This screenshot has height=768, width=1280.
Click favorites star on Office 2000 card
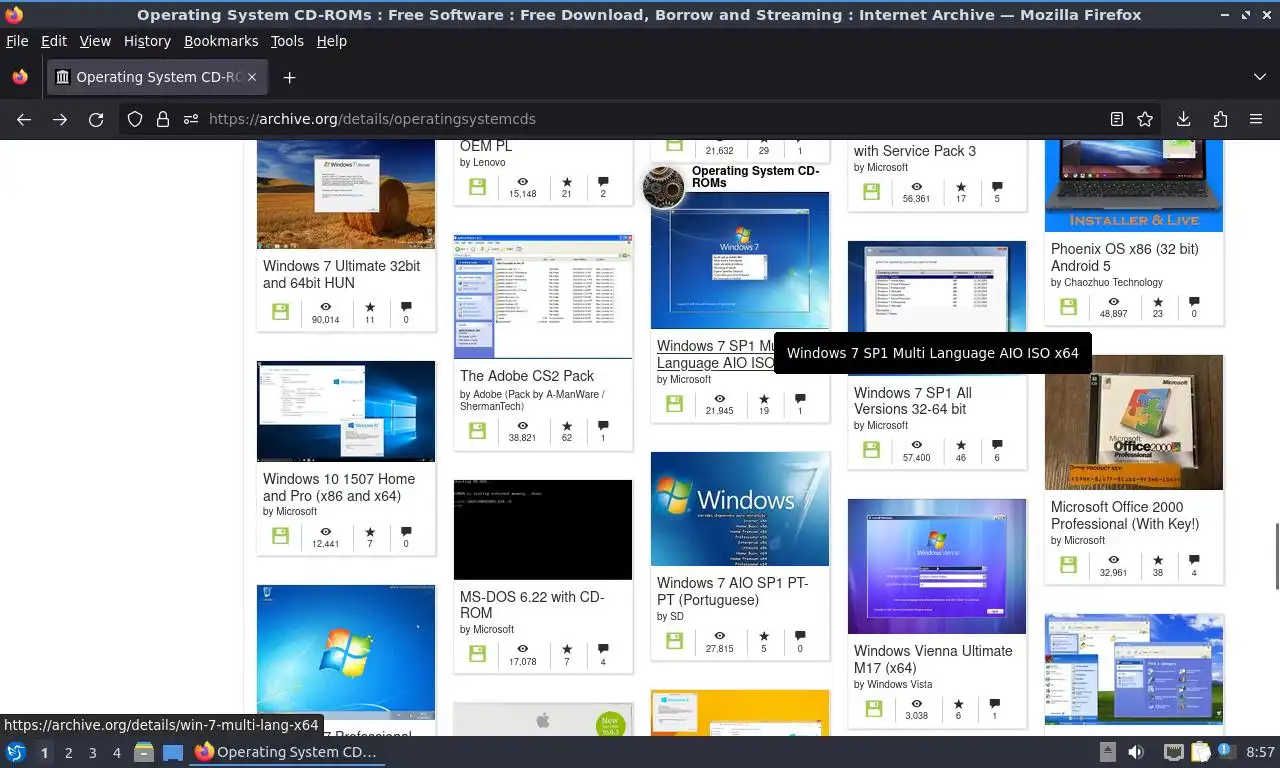pyautogui.click(x=1158, y=560)
